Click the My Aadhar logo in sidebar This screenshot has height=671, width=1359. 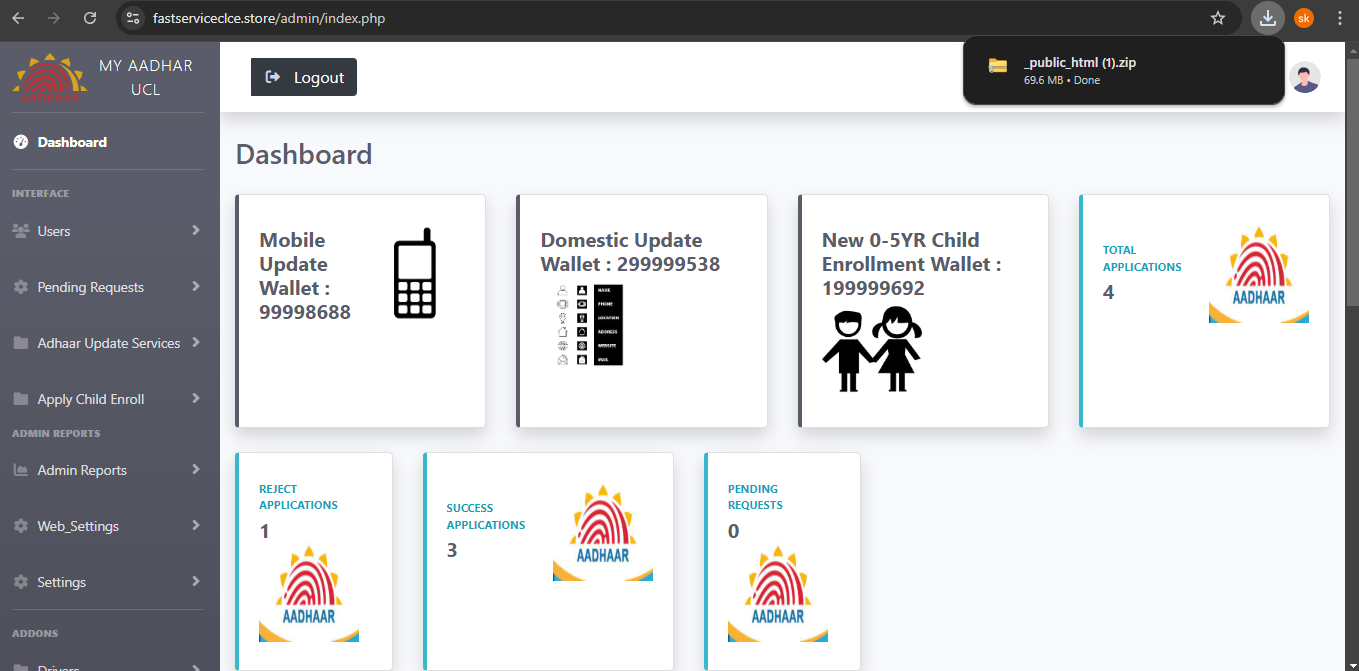point(50,78)
